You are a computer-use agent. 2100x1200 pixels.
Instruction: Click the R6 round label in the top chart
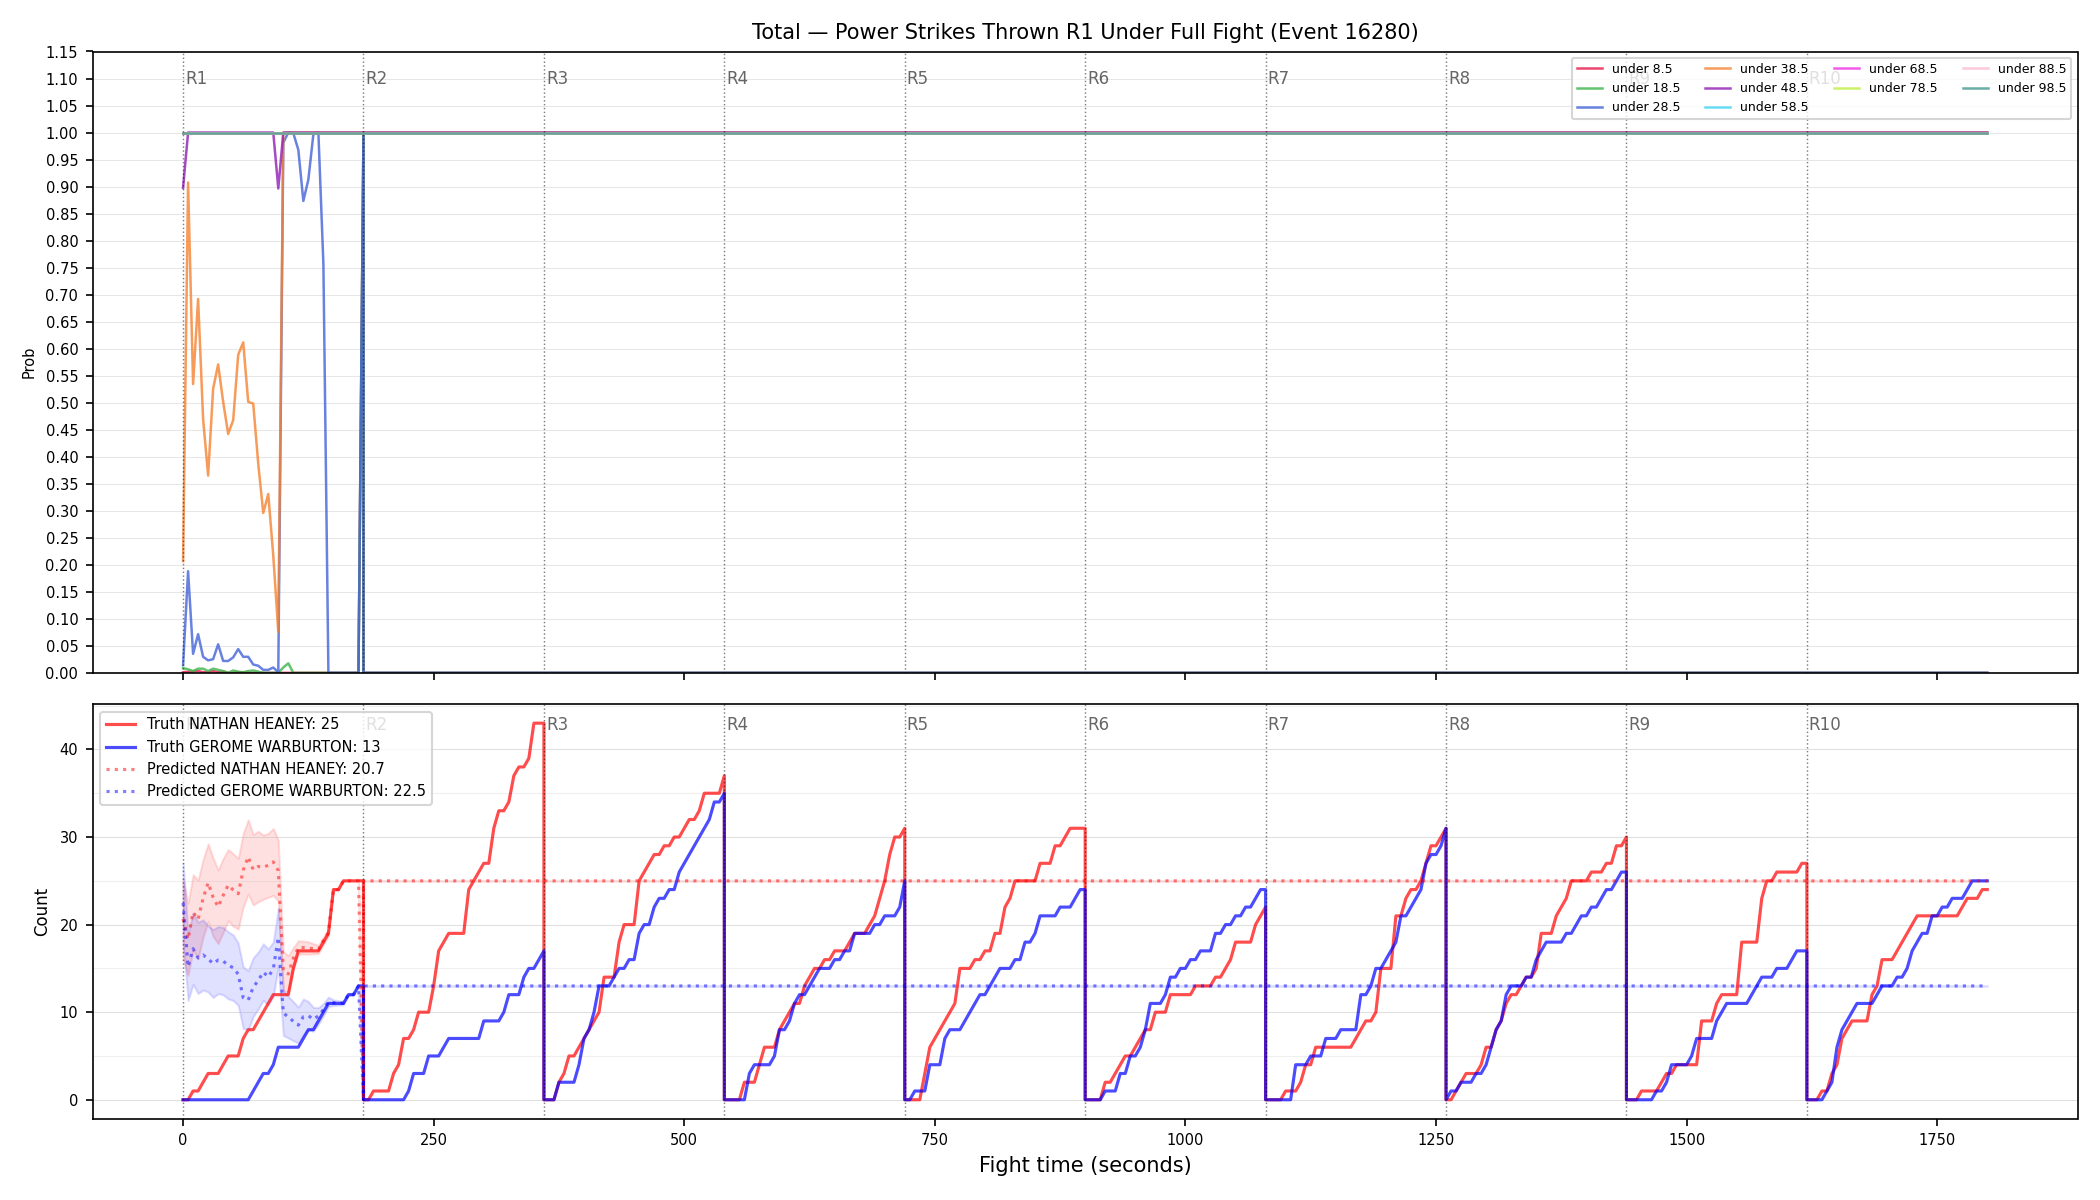[x=1098, y=78]
